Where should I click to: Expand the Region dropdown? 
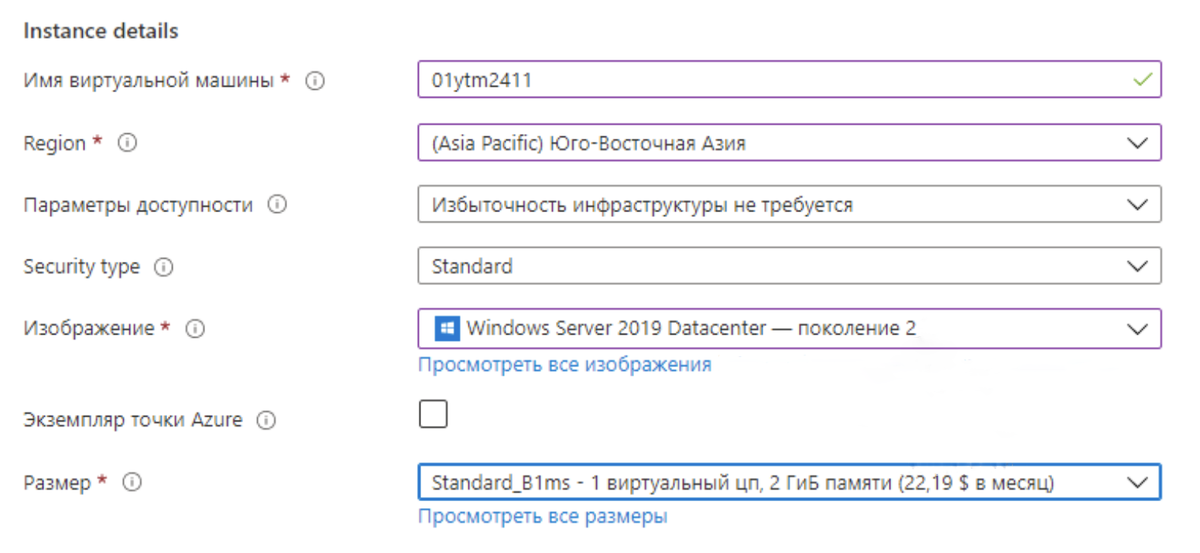coord(789,143)
